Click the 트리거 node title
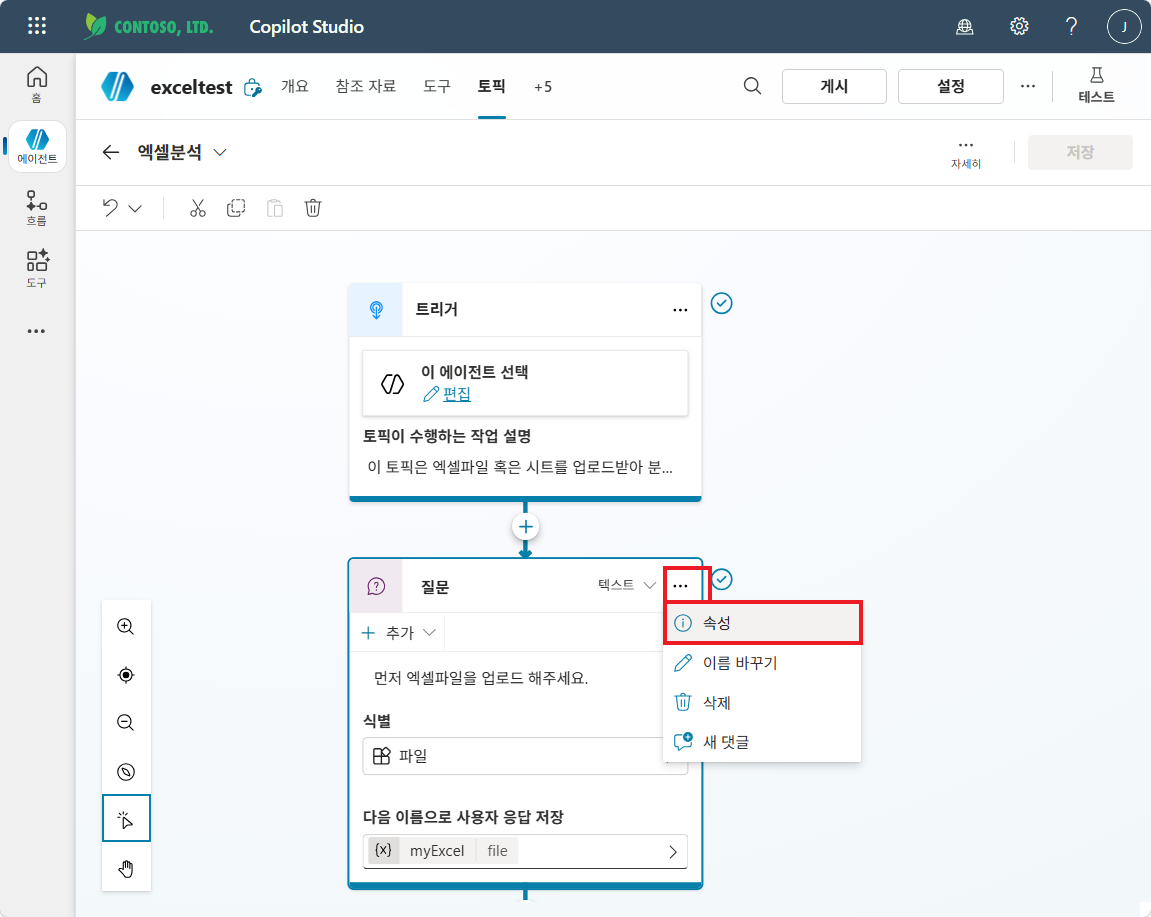This screenshot has height=917, width=1151. [x=437, y=309]
